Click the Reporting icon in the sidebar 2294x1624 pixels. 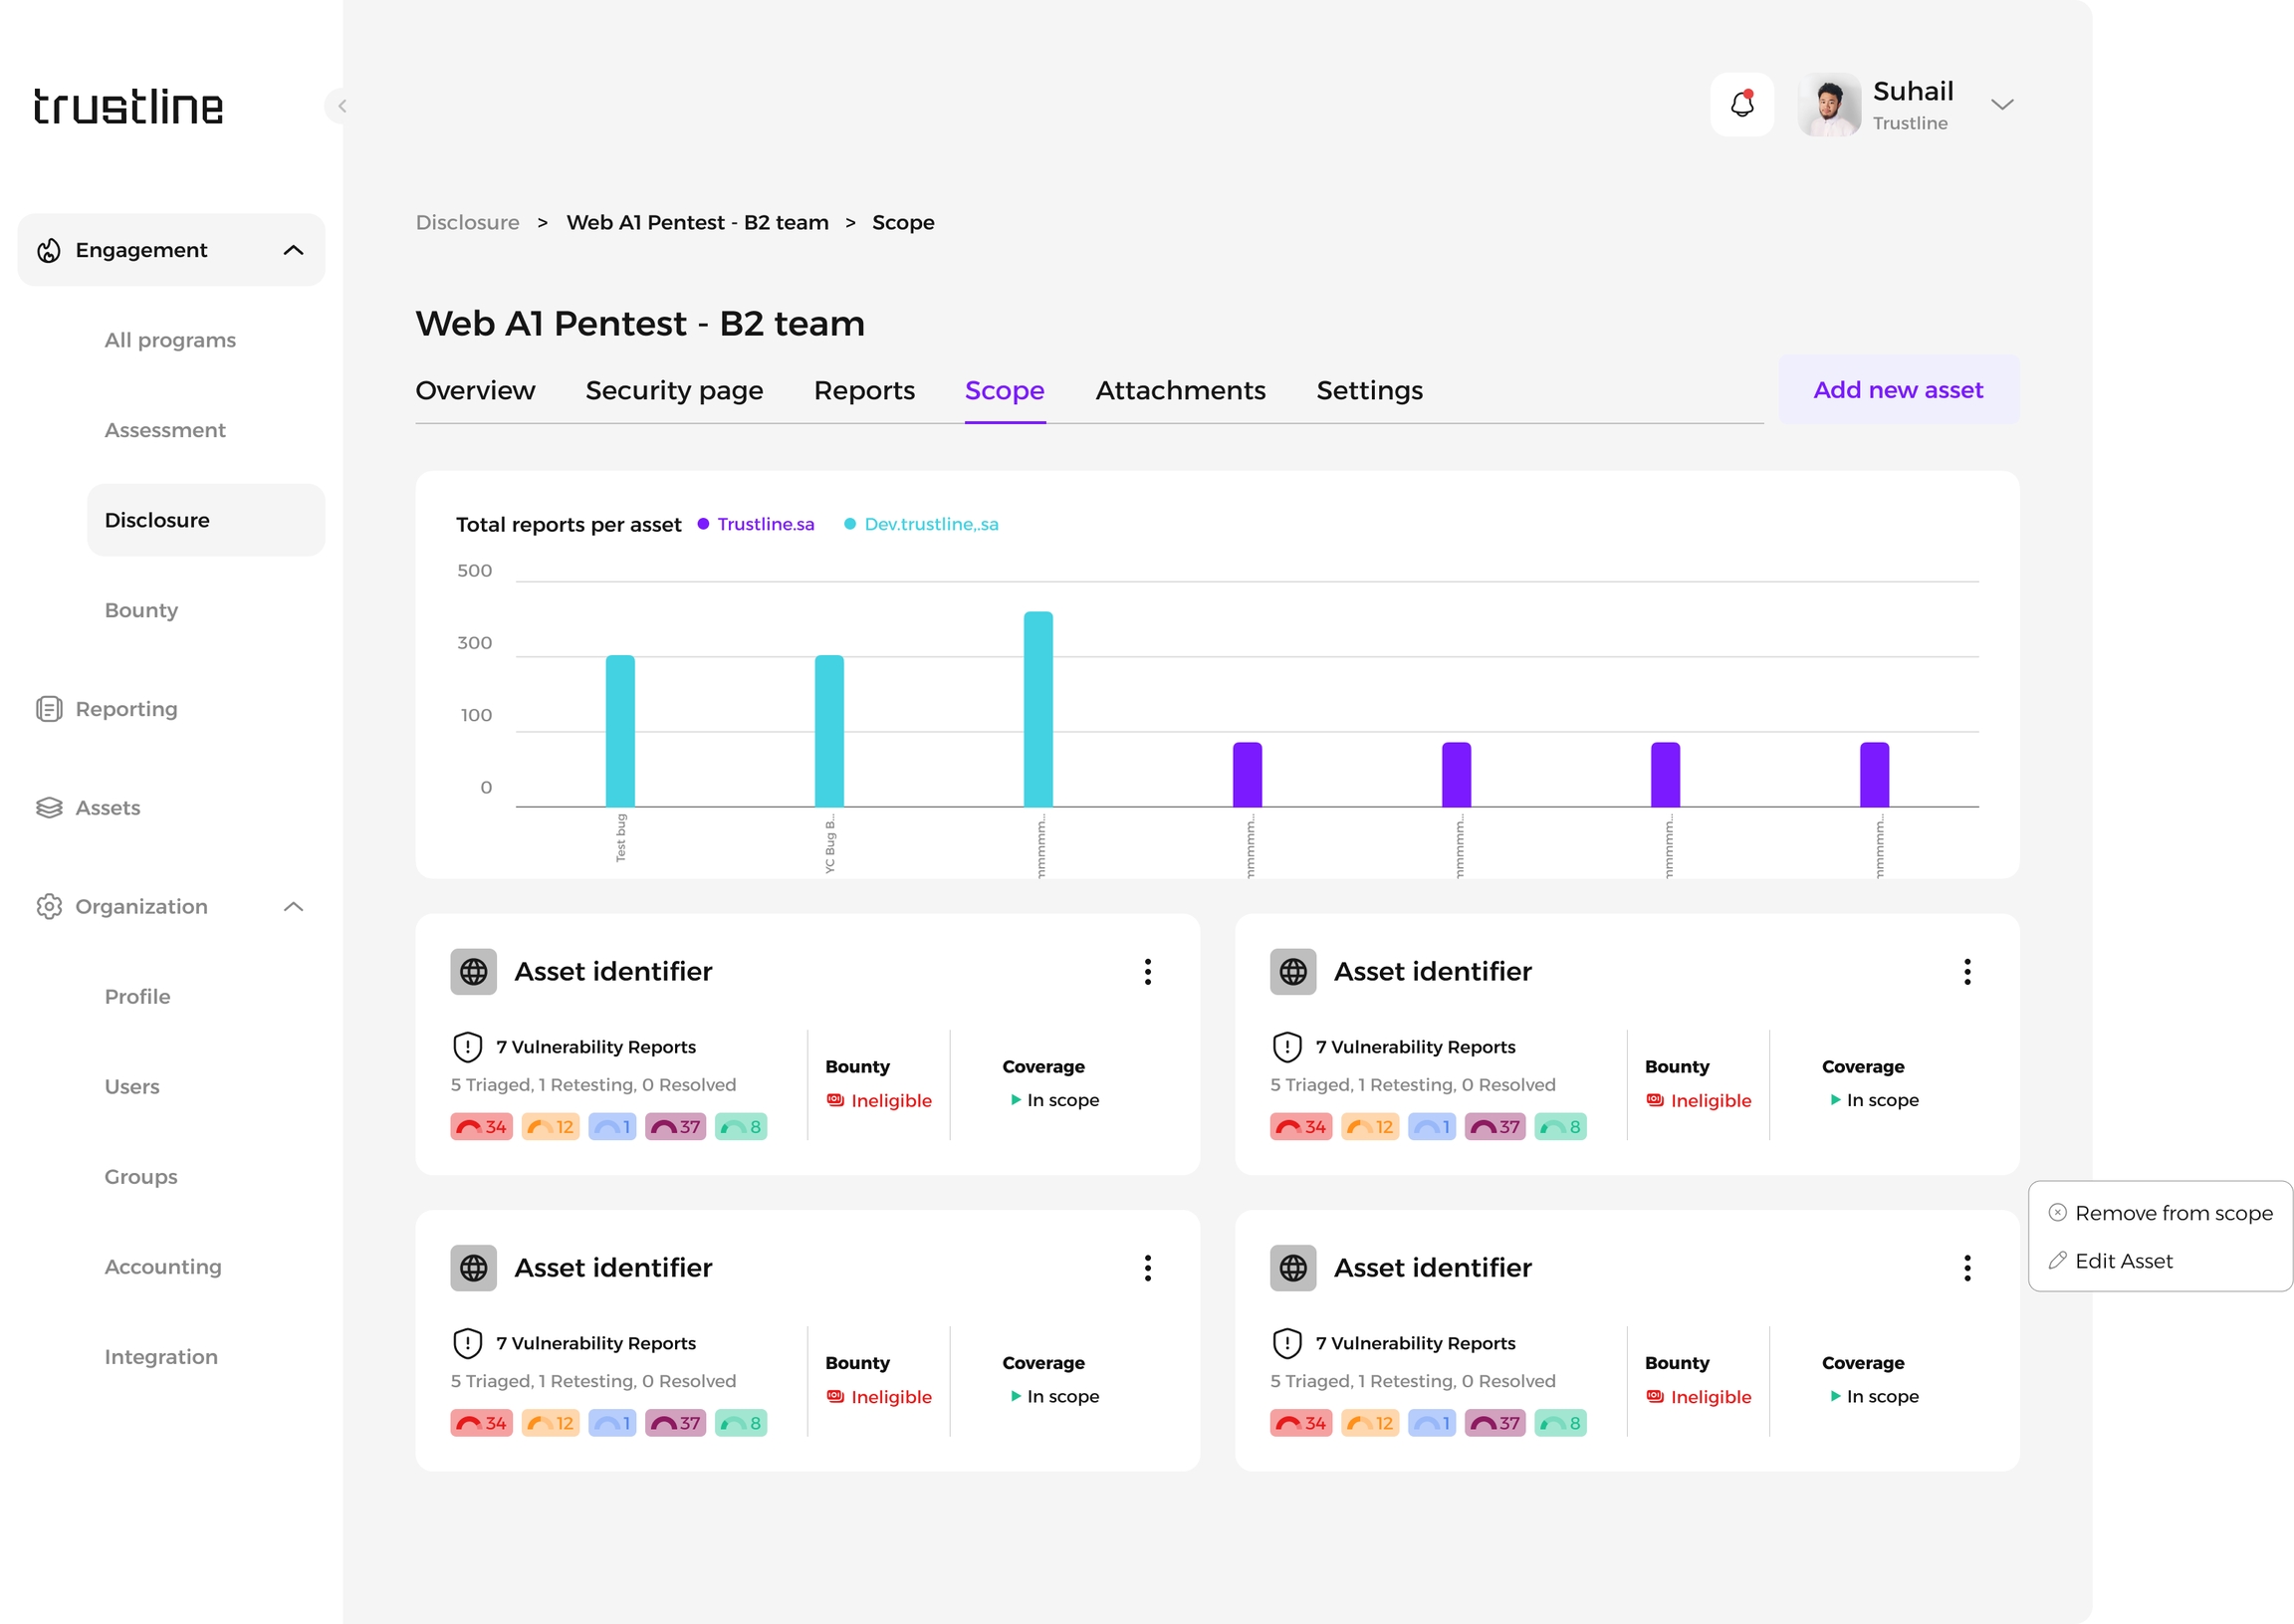49,709
